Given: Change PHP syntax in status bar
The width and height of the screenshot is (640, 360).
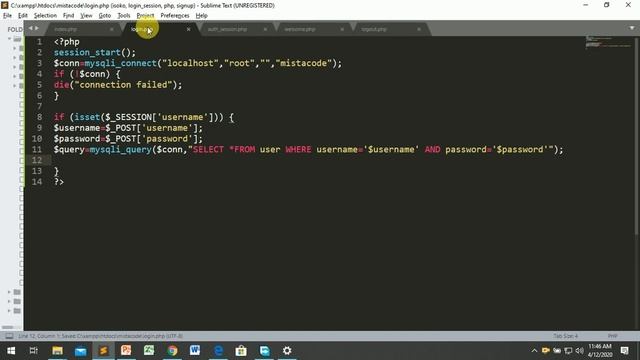Looking at the screenshot, I should [612, 336].
